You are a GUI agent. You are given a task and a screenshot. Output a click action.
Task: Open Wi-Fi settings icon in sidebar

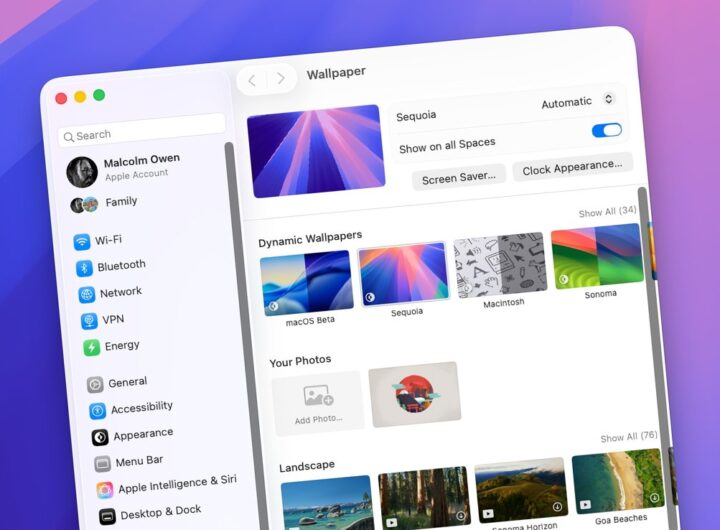pos(82,241)
